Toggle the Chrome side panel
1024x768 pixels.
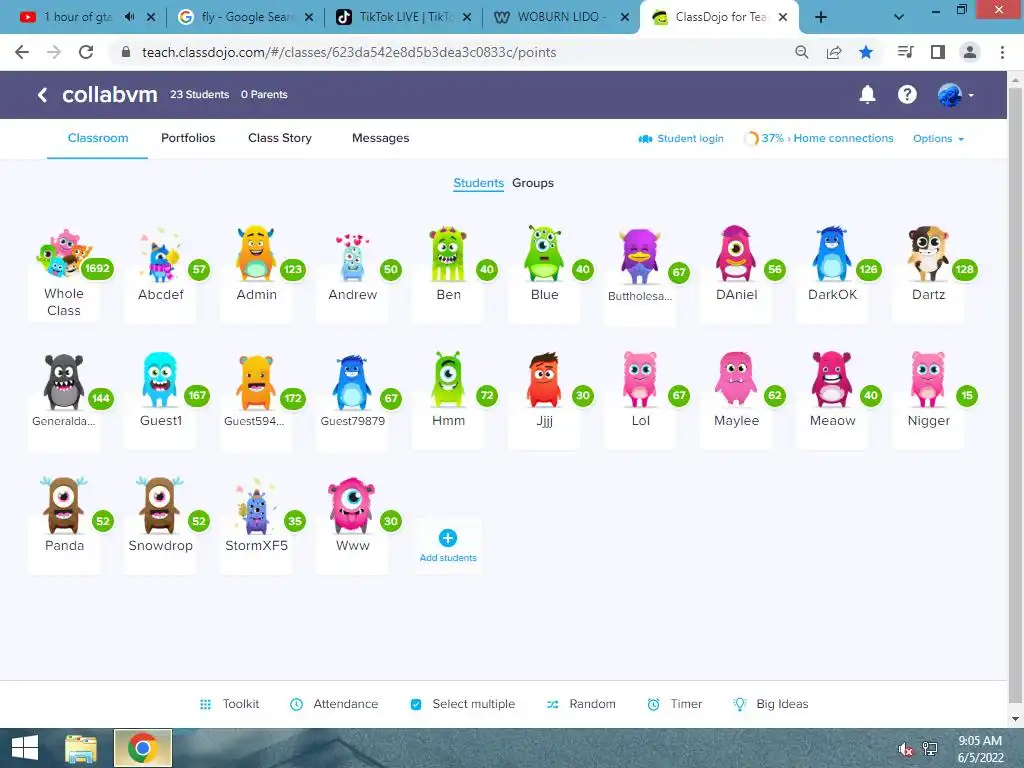(938, 52)
